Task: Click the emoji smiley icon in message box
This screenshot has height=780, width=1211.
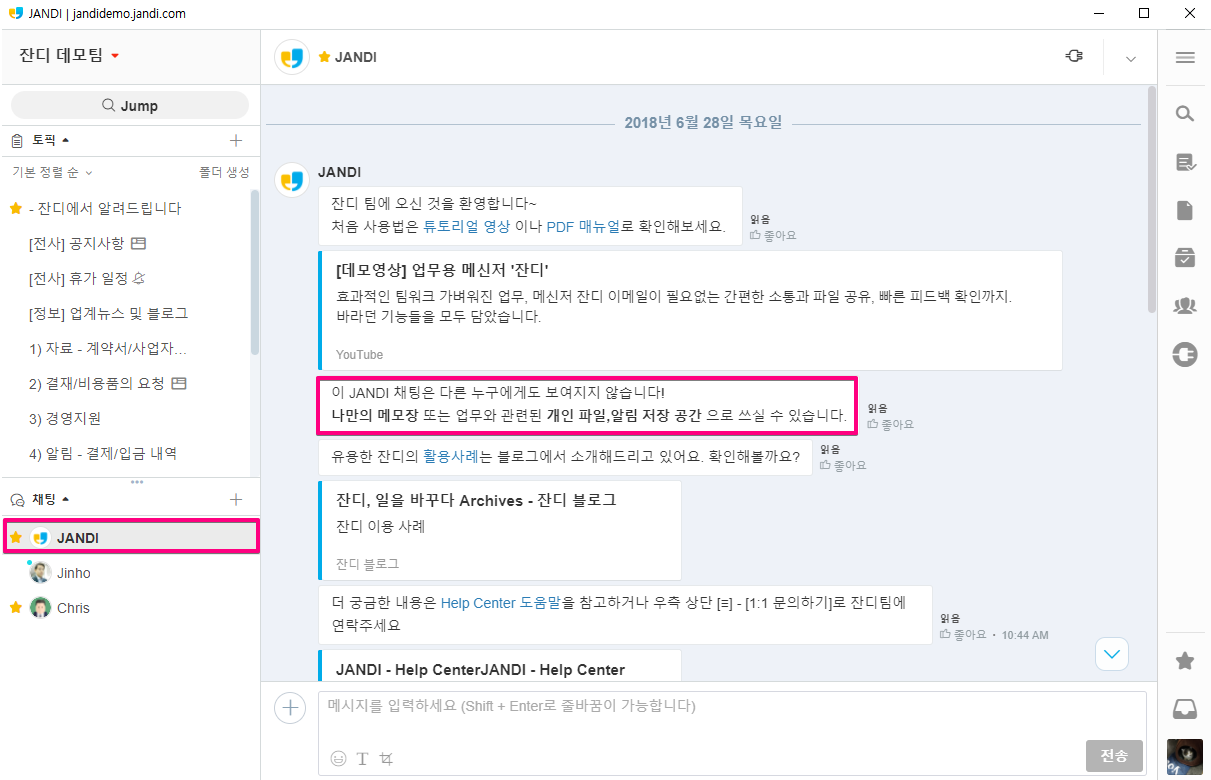Action: tap(338, 758)
